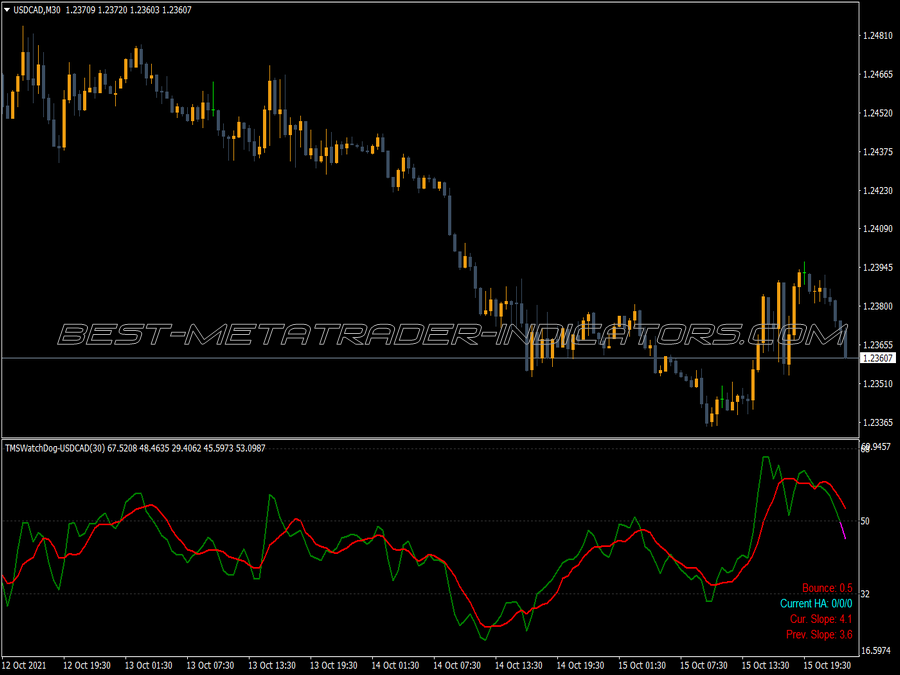Screen dimensions: 900x675
Task: Click the current price tag 1.23607
Action: [878, 358]
